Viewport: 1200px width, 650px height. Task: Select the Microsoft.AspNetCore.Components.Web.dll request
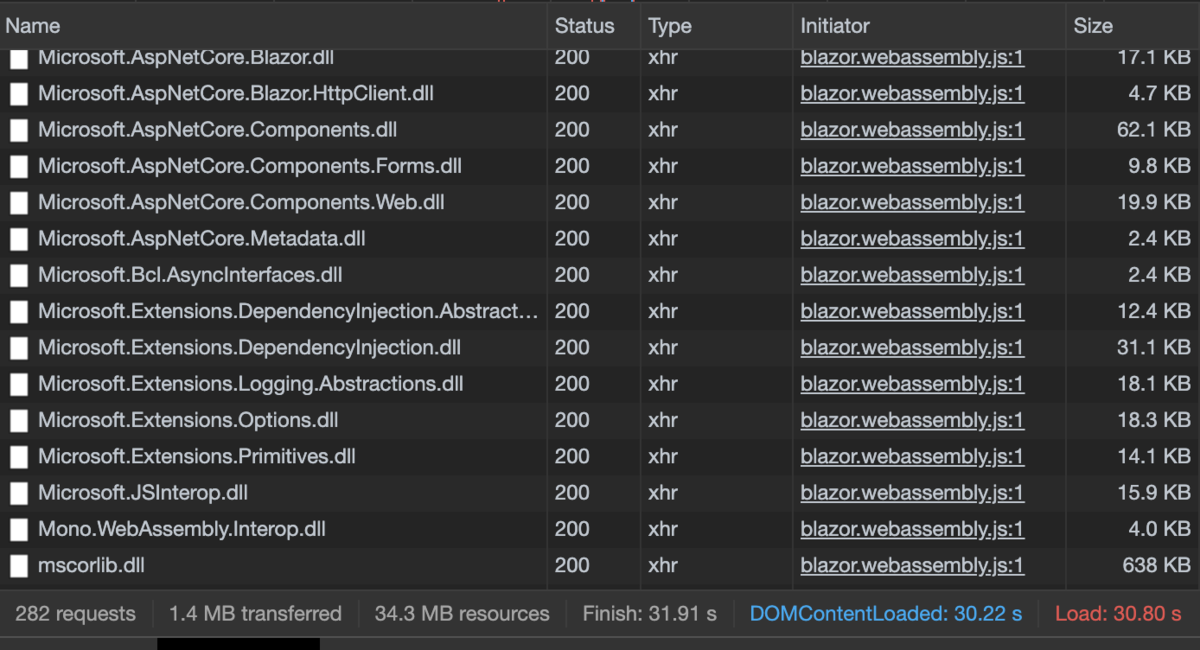(241, 203)
